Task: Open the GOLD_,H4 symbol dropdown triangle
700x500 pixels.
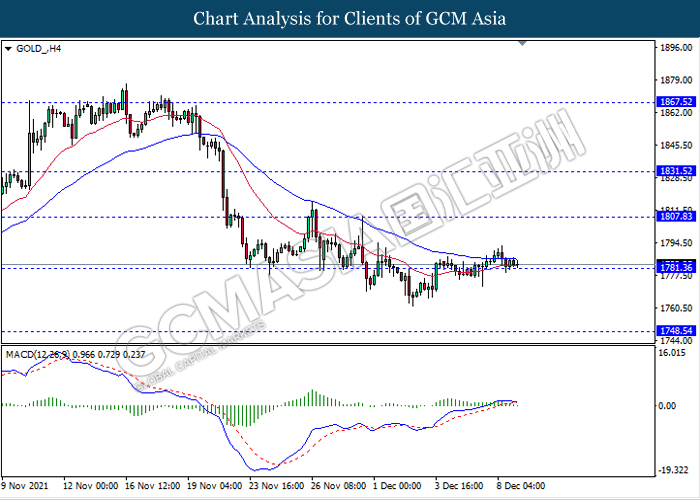Action: (x=8, y=49)
